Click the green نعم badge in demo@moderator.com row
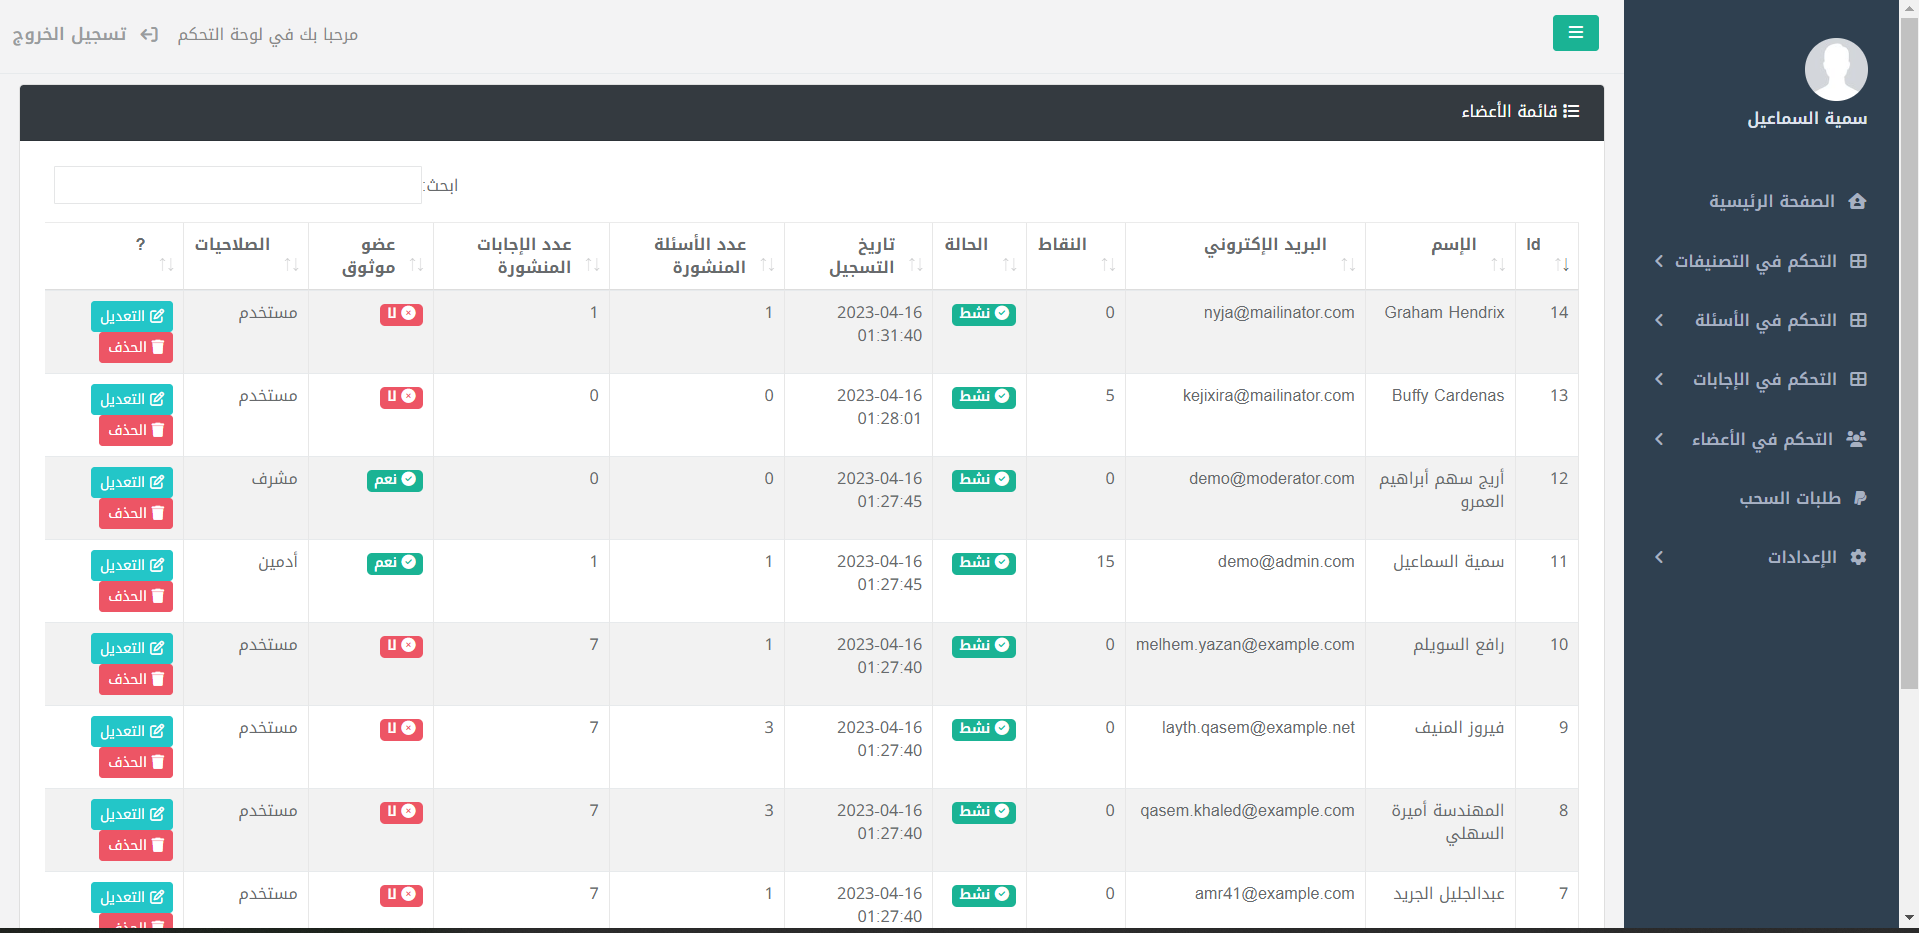 point(395,480)
